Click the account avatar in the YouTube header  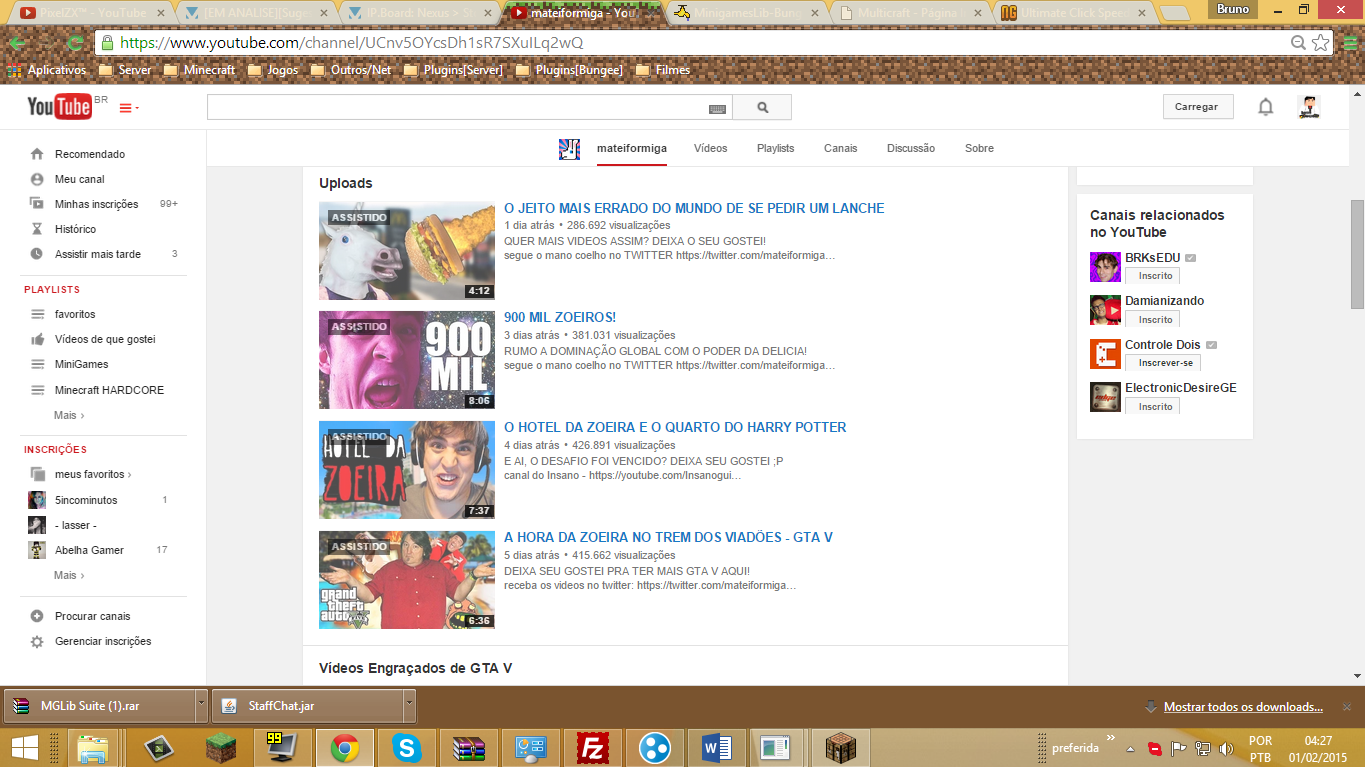click(1309, 107)
